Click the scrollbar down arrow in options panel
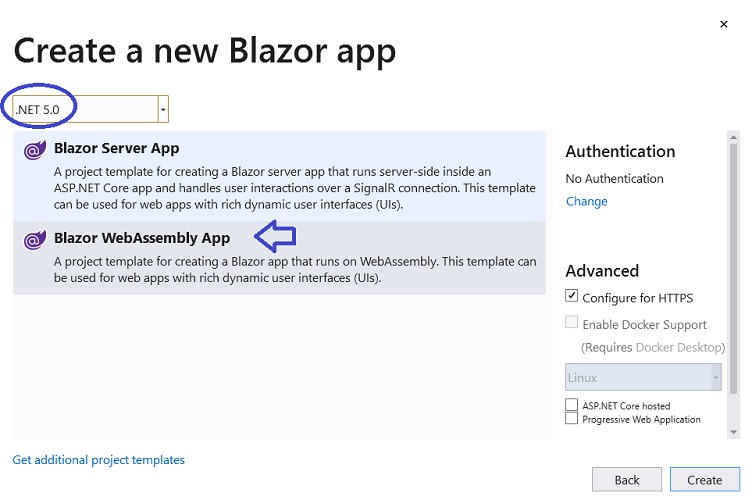This screenshot has height=500, width=752. 733,432
